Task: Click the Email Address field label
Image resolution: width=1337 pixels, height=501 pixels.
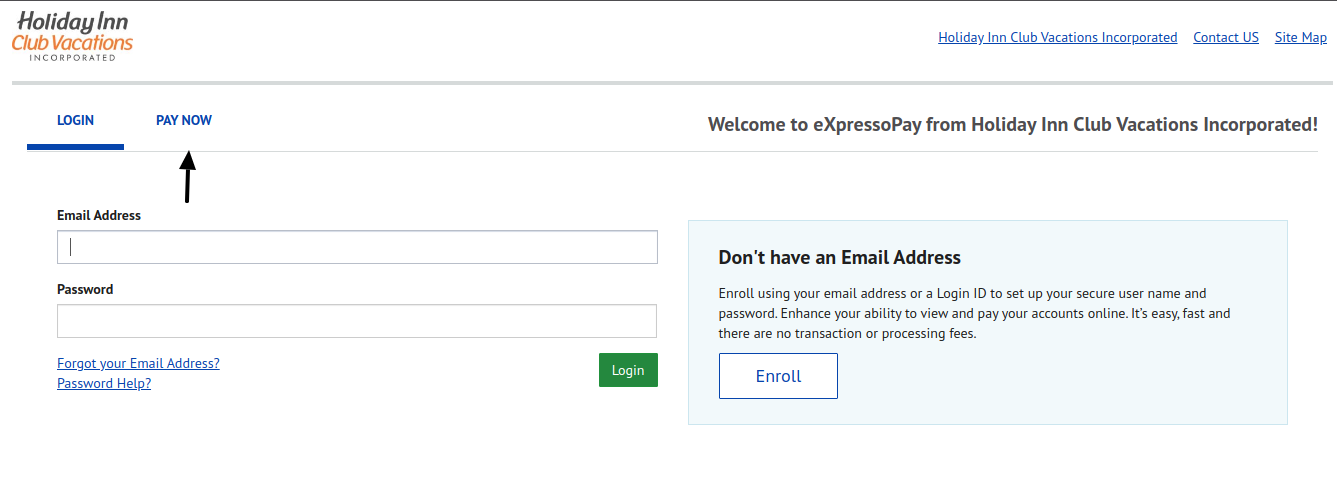Action: 99,215
